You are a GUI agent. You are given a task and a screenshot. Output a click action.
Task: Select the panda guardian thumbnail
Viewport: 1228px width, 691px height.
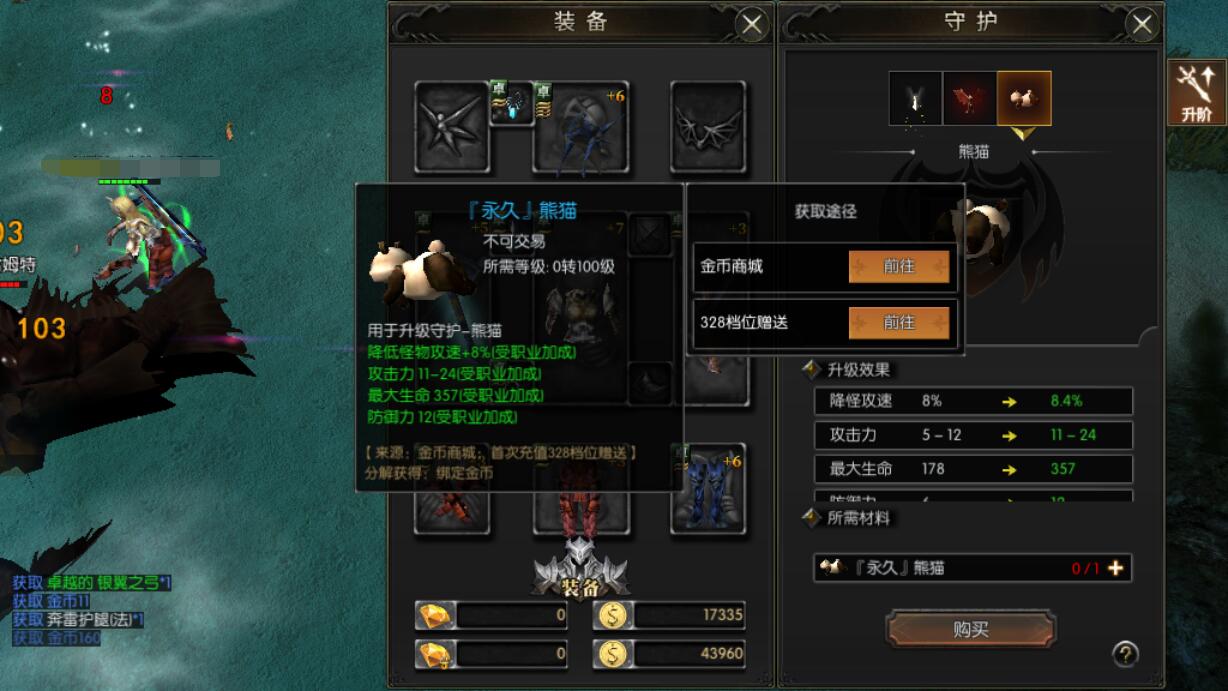click(x=1024, y=98)
